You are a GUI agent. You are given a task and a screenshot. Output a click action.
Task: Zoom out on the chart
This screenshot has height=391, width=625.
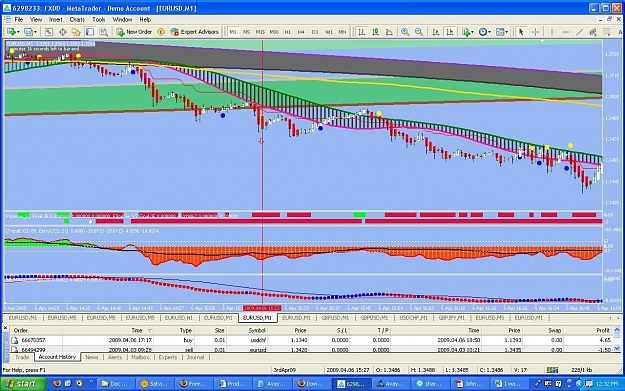pos(419,32)
